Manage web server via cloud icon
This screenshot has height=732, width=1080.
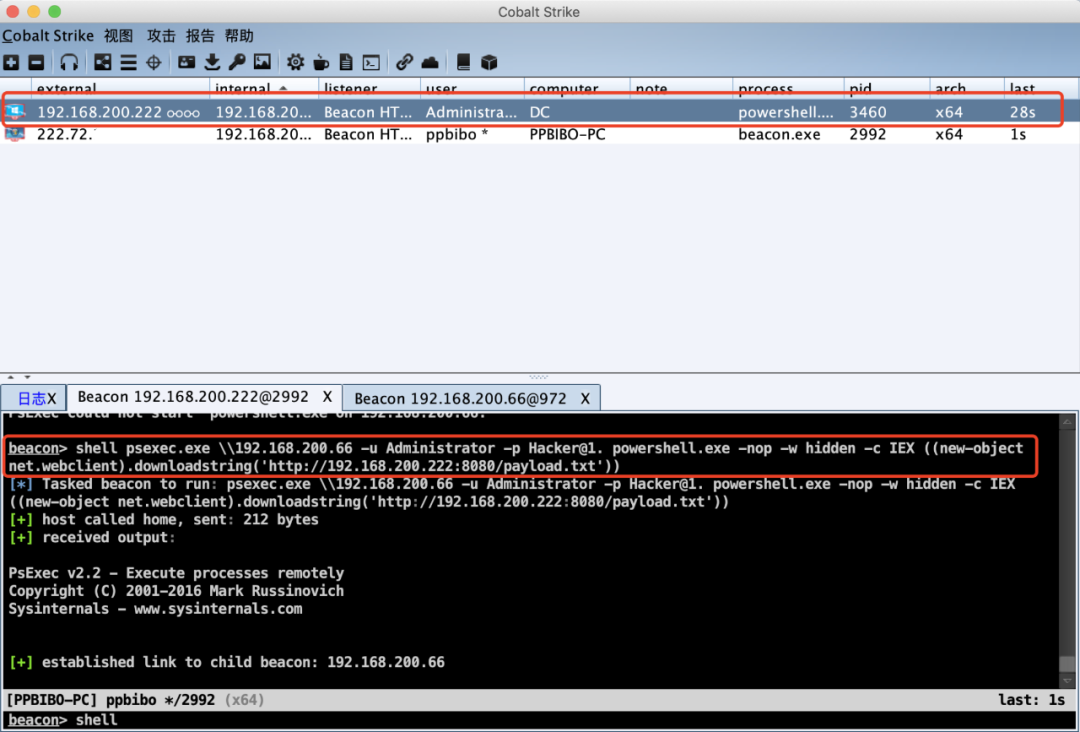(430, 63)
